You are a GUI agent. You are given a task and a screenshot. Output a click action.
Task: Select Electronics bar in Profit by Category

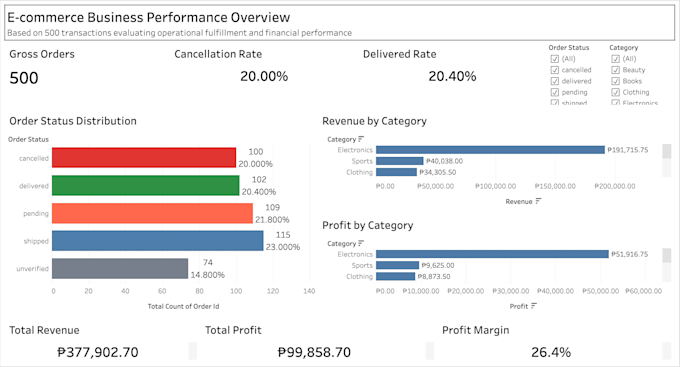click(492, 254)
